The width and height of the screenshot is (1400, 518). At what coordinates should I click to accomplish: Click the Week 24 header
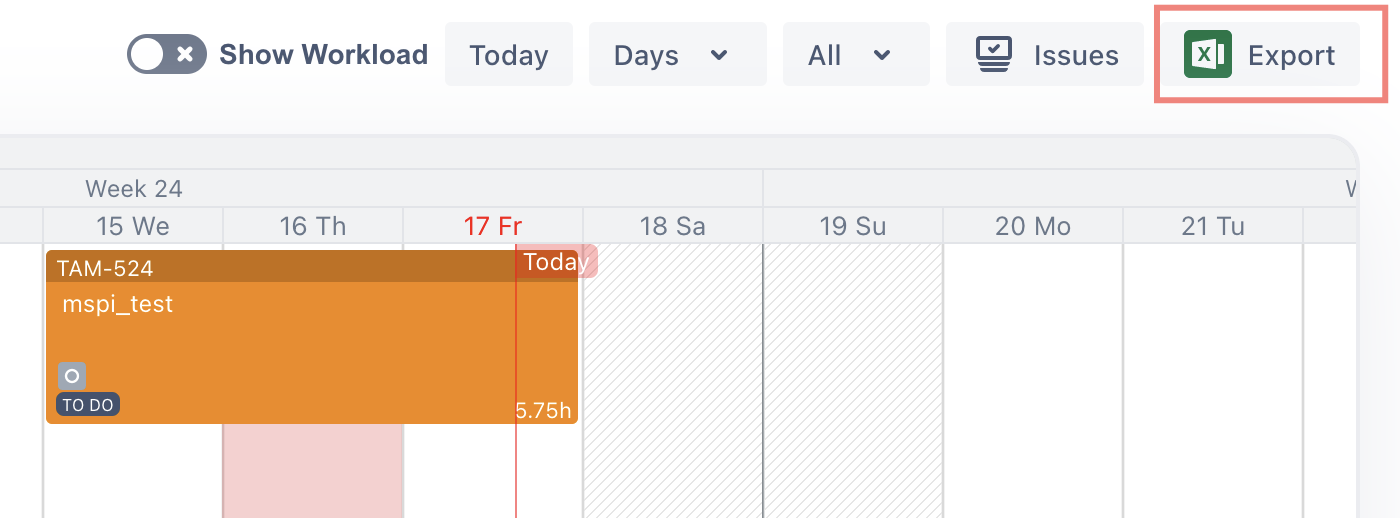(x=134, y=188)
